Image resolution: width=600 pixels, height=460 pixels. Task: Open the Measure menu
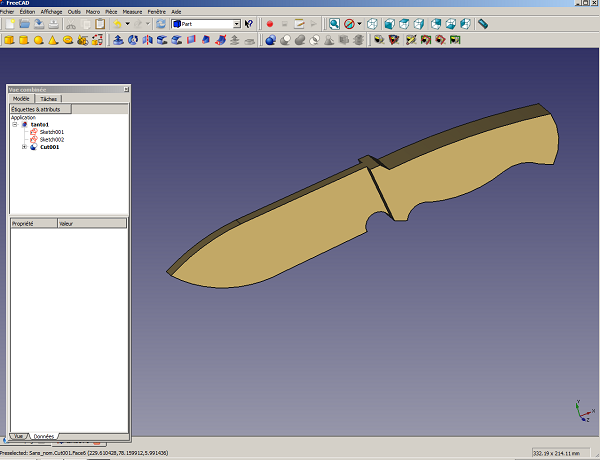click(132, 12)
